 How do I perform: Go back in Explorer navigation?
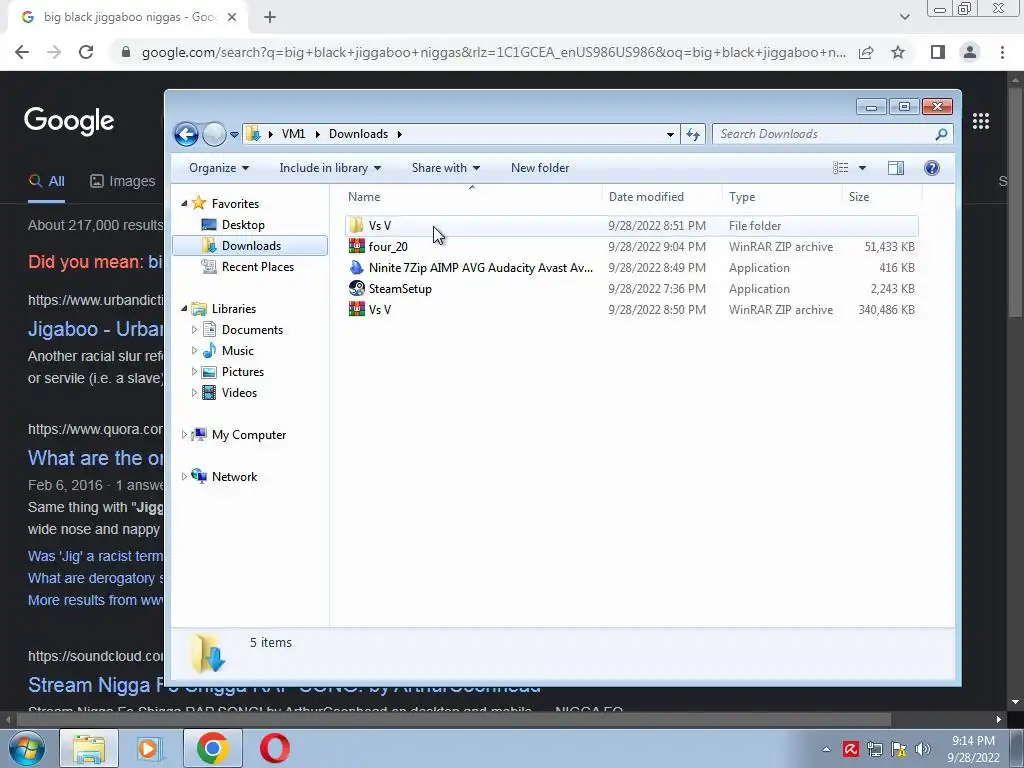click(186, 135)
